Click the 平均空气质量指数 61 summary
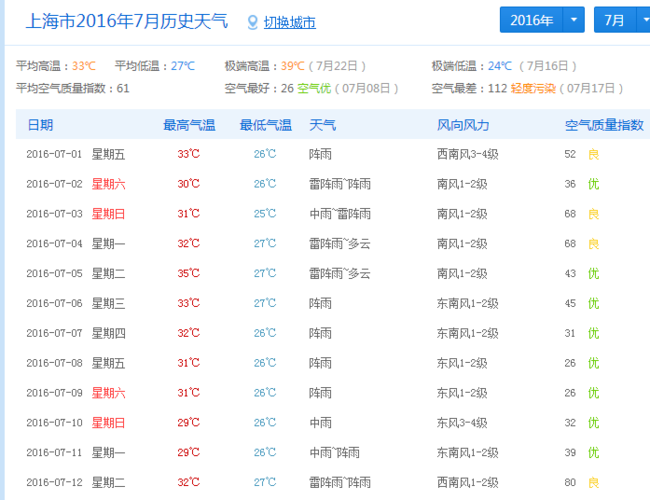The height and width of the screenshot is (500, 650). point(73,88)
